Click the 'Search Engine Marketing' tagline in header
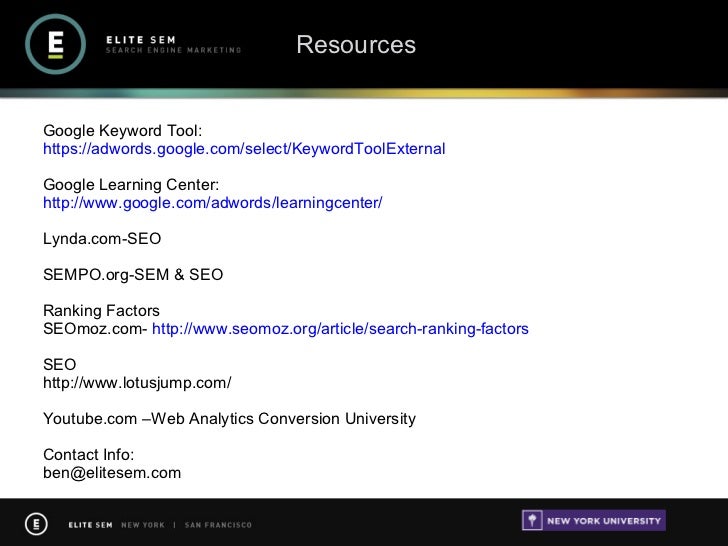728x546 pixels. (174, 50)
